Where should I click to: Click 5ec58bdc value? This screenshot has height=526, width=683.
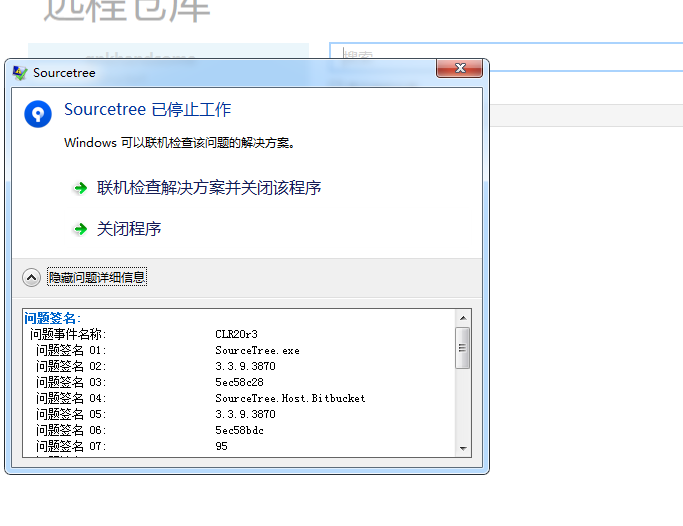pyautogui.click(x=240, y=430)
